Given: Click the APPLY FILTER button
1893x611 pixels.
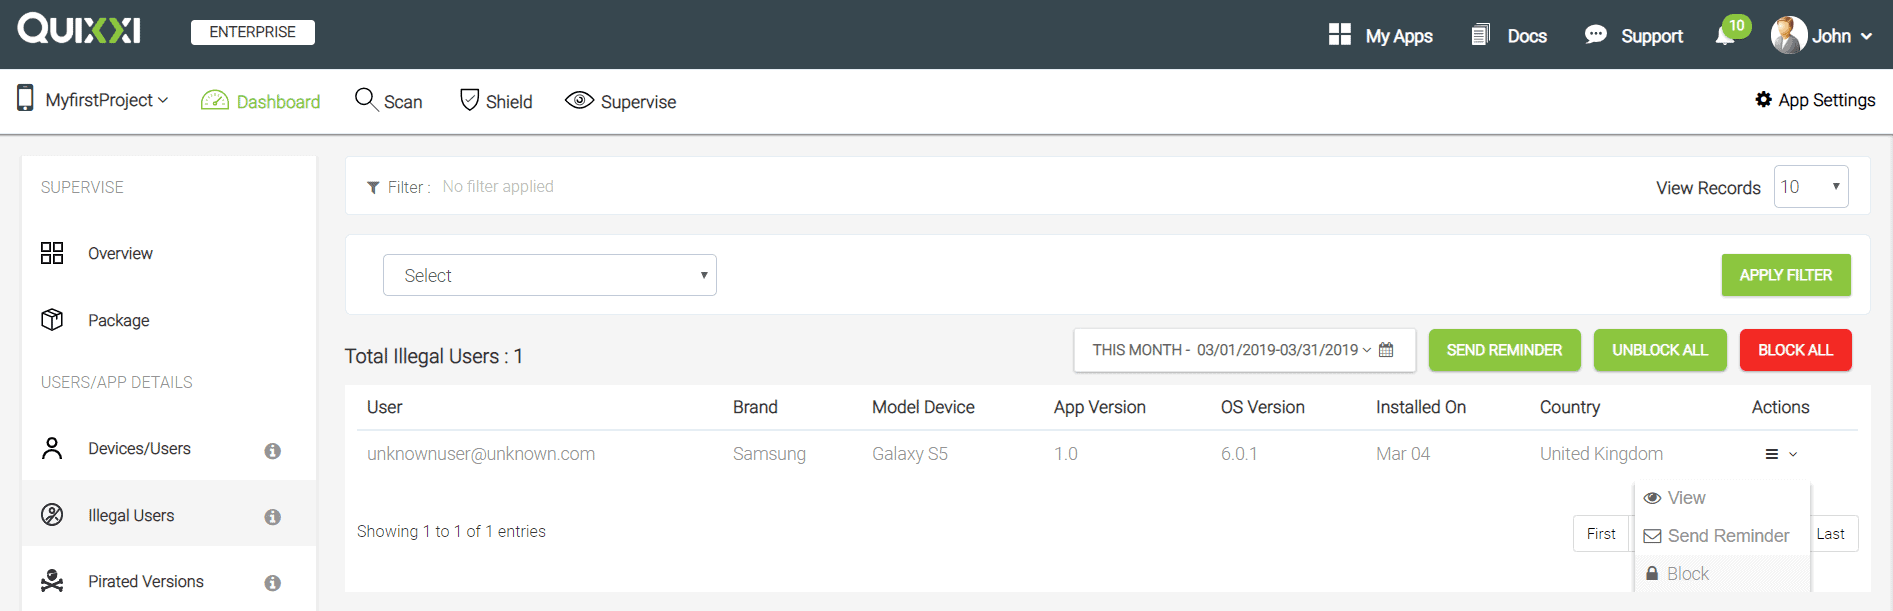Looking at the screenshot, I should coord(1786,275).
